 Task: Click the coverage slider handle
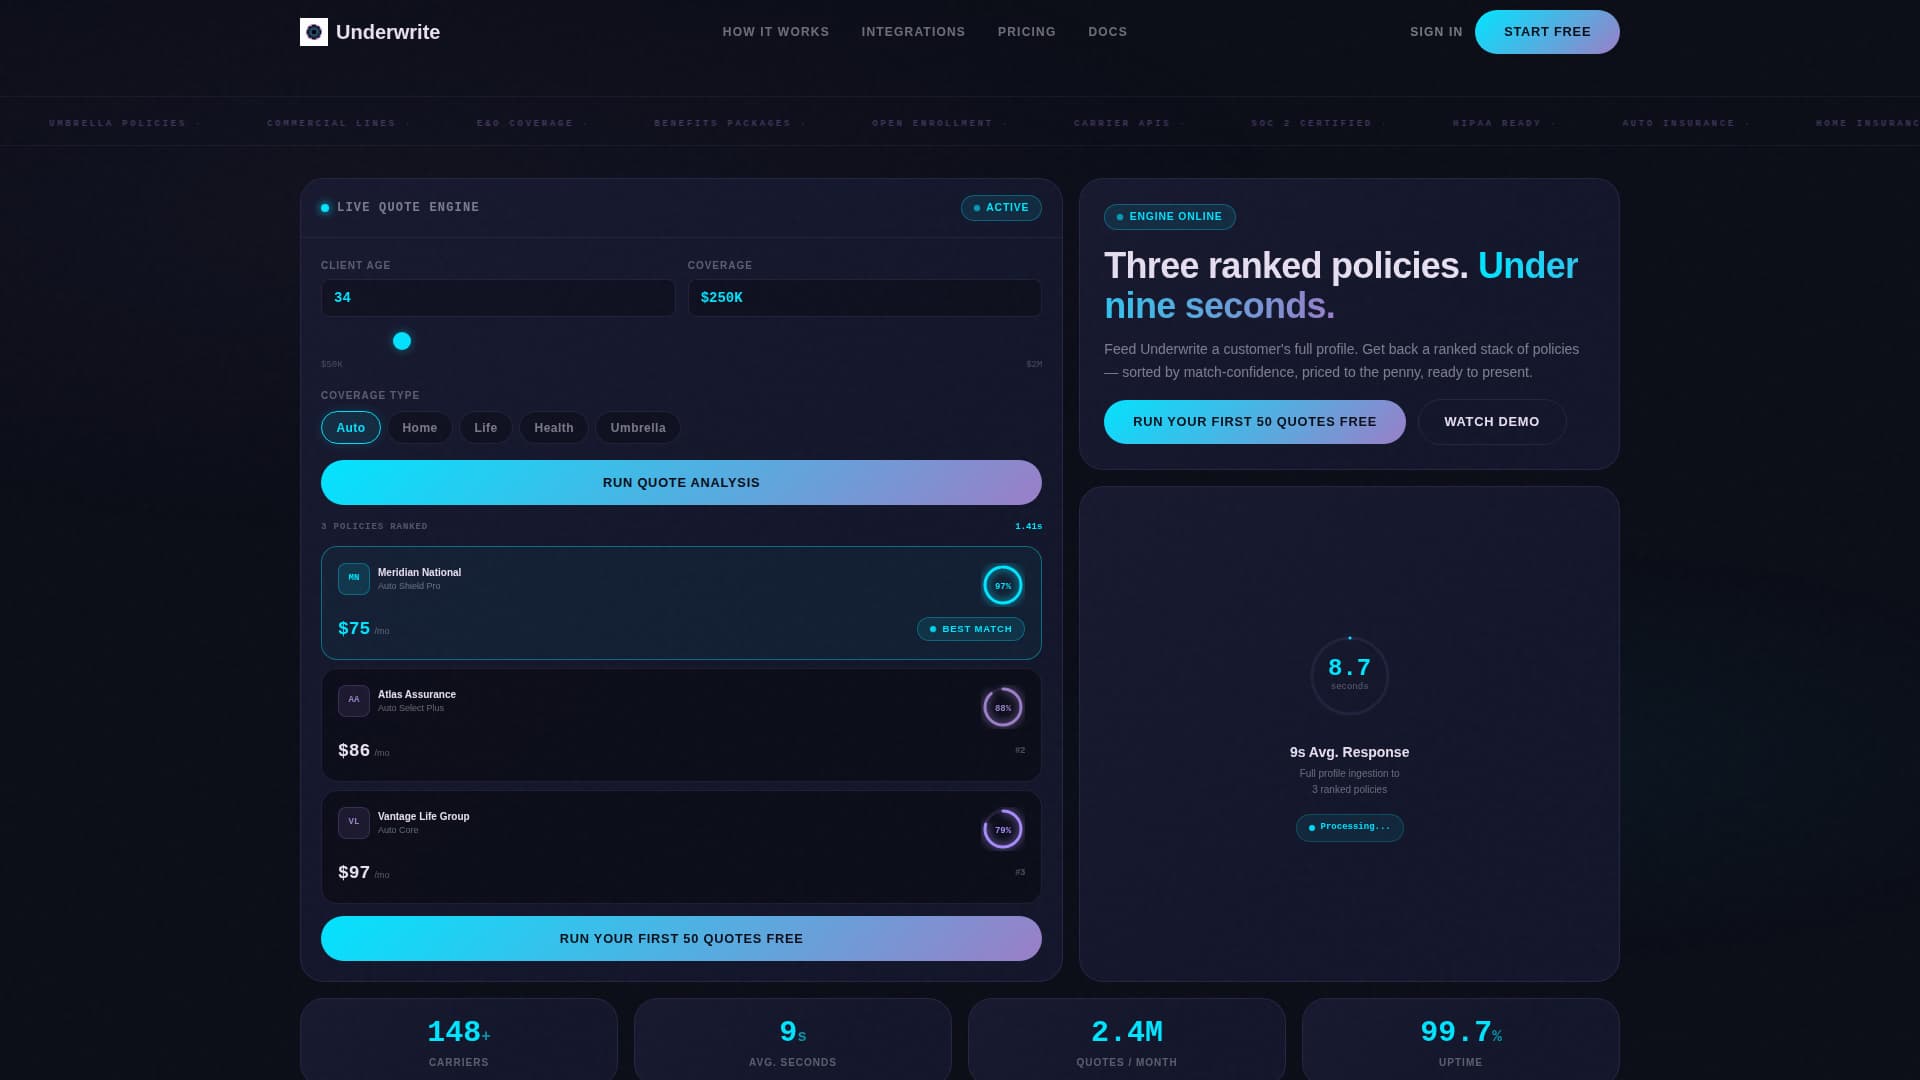click(x=402, y=341)
